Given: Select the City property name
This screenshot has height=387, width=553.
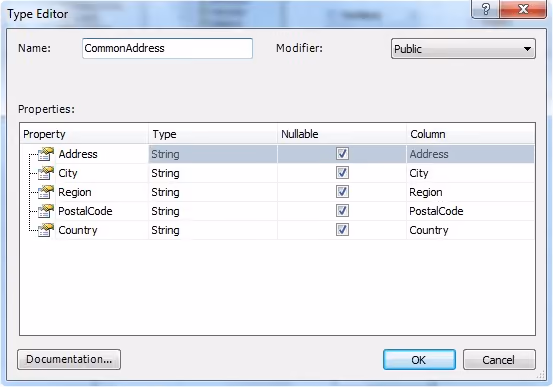Looking at the screenshot, I should point(68,173).
